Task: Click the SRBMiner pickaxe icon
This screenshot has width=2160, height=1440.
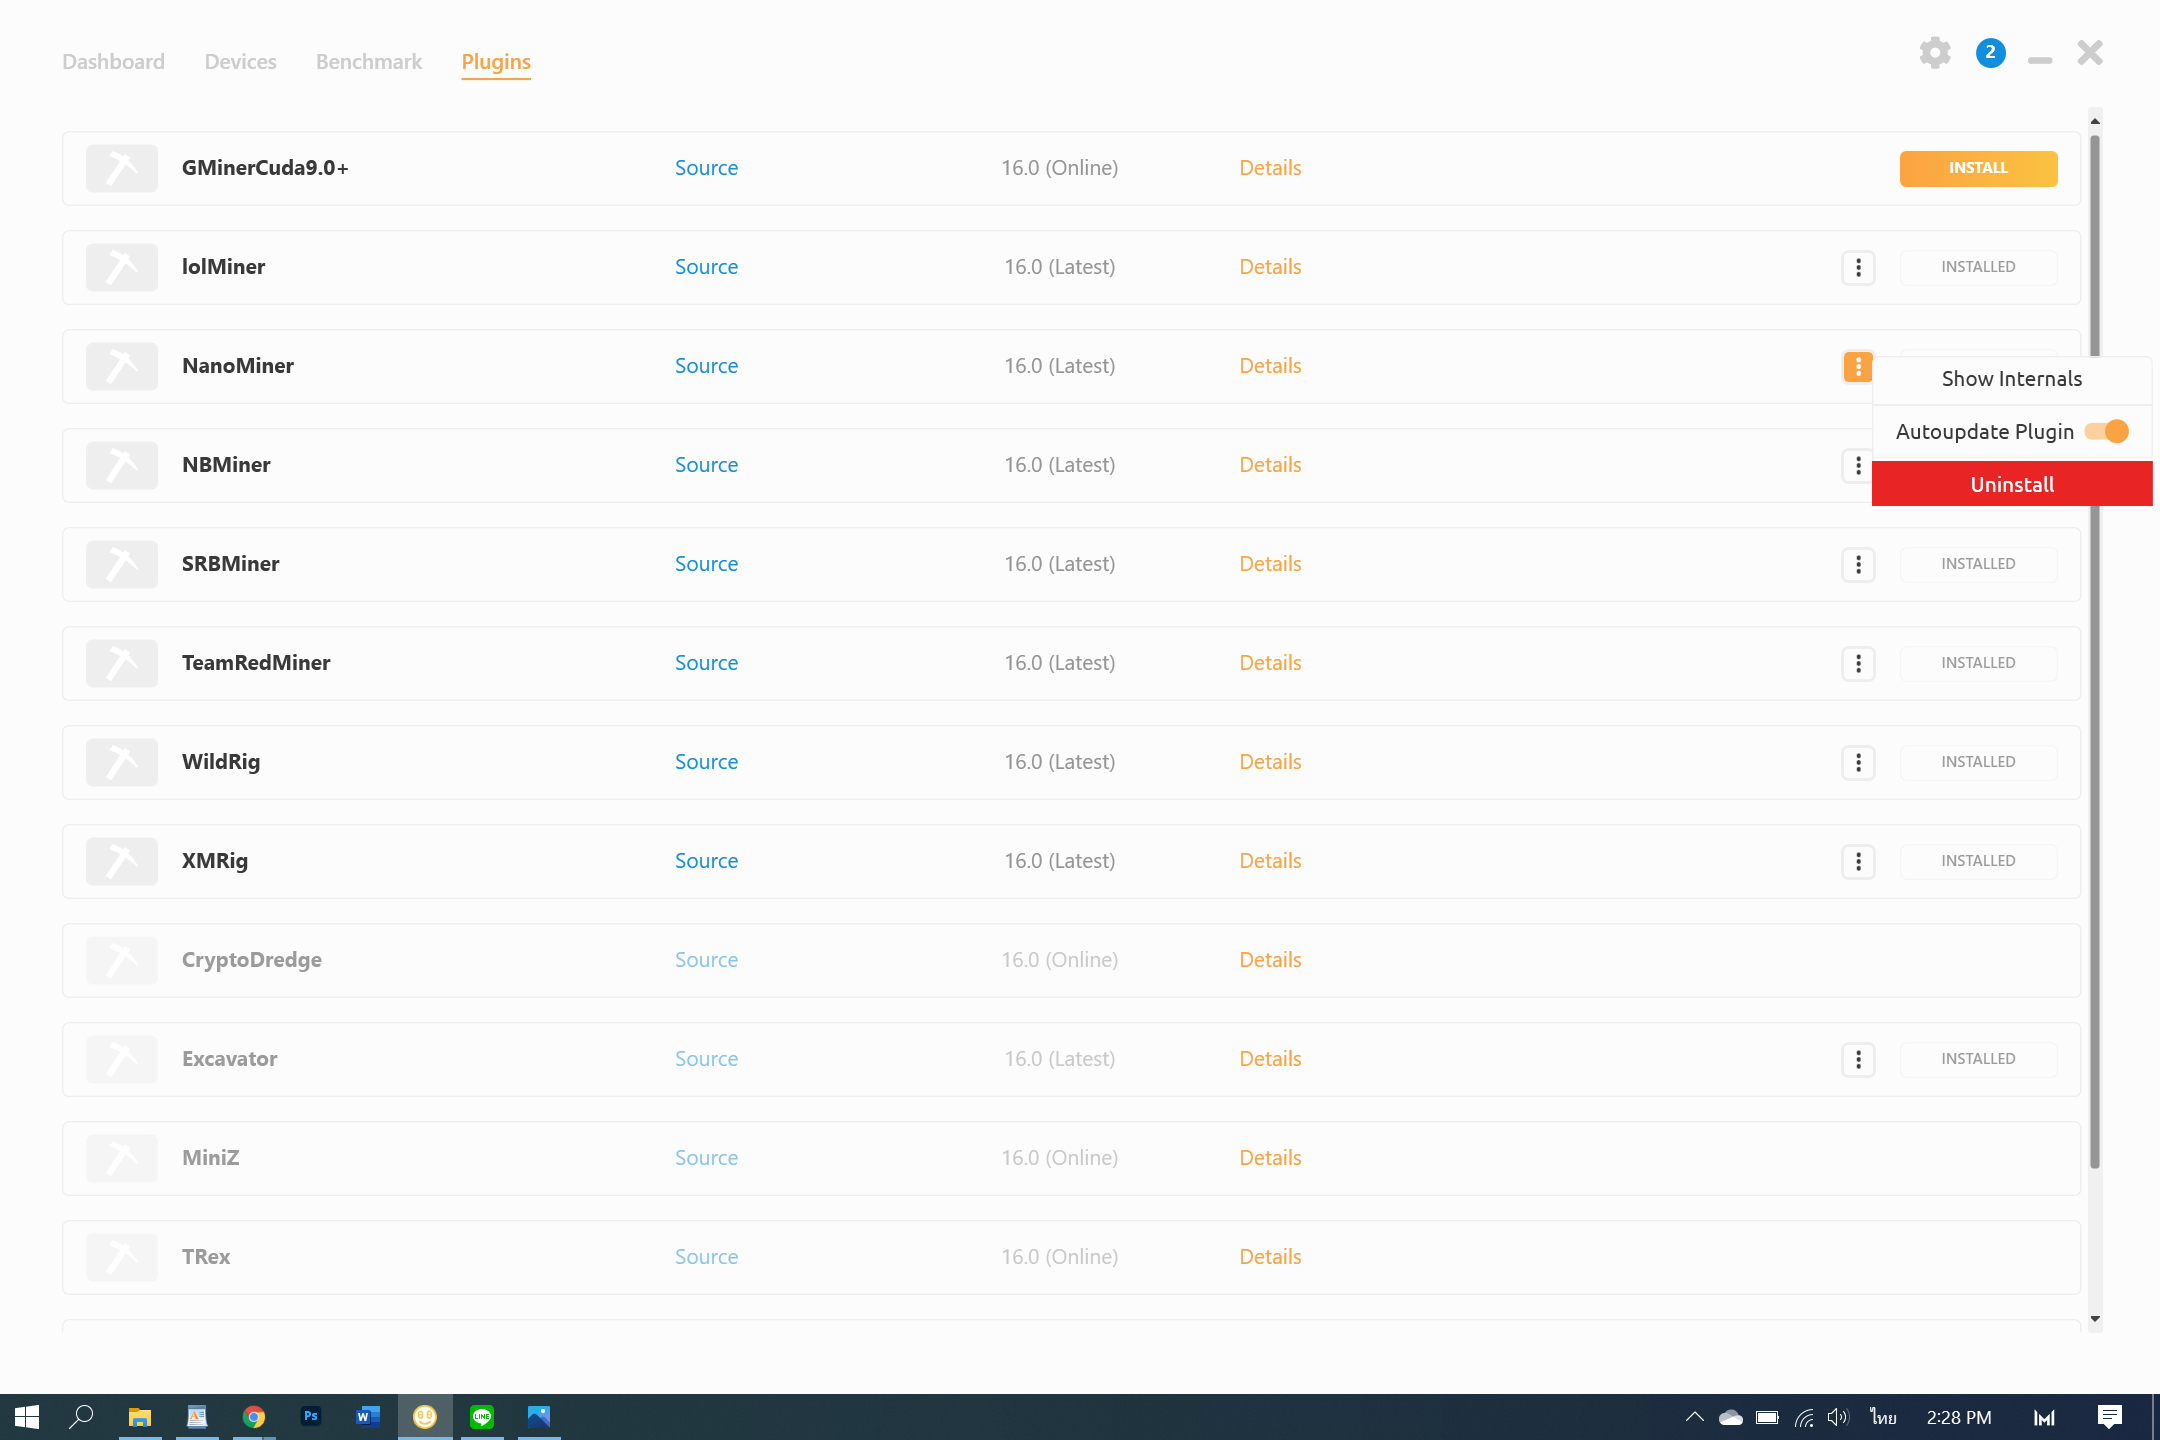Action: point(122,564)
